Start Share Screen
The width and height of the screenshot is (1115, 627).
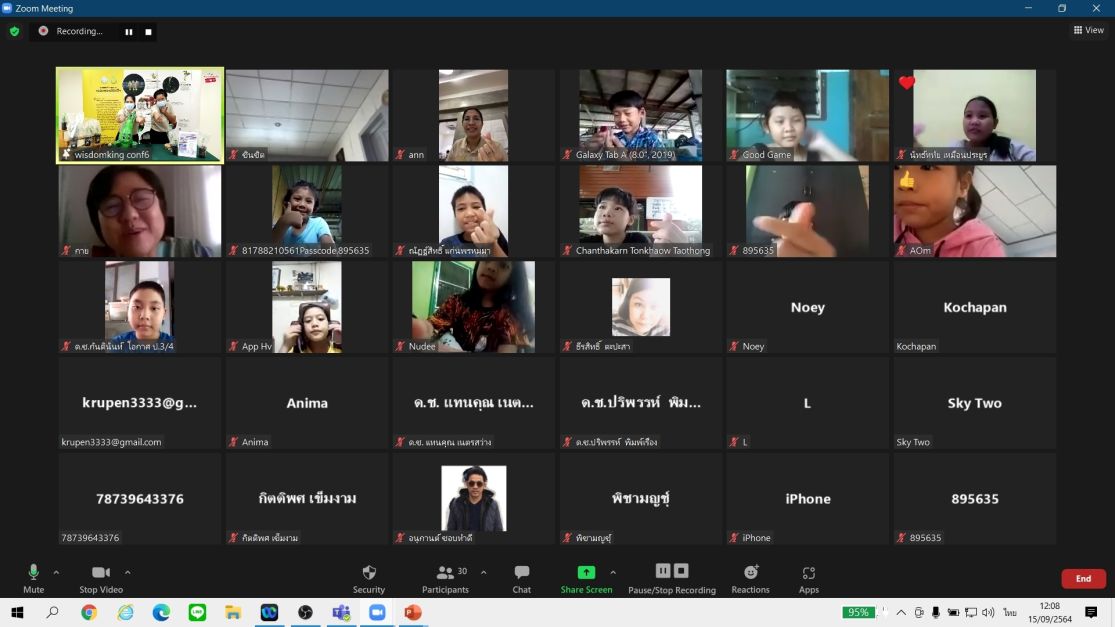(586, 579)
